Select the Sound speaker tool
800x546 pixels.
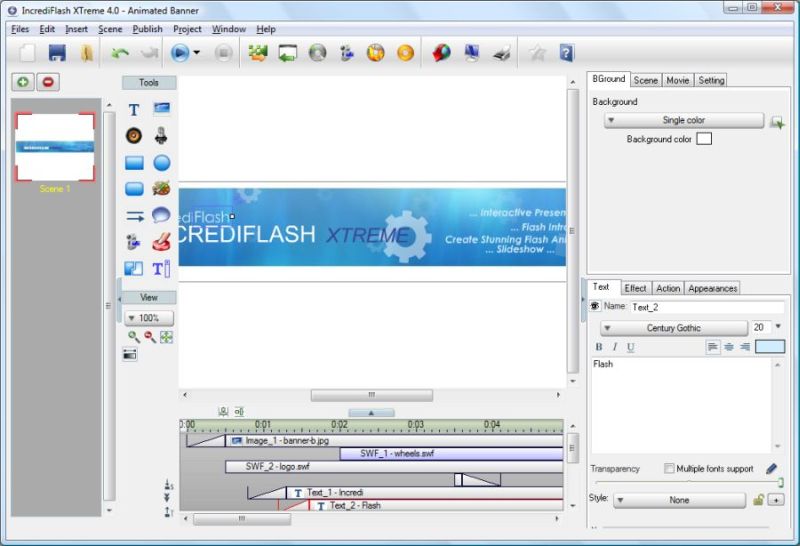coord(134,136)
